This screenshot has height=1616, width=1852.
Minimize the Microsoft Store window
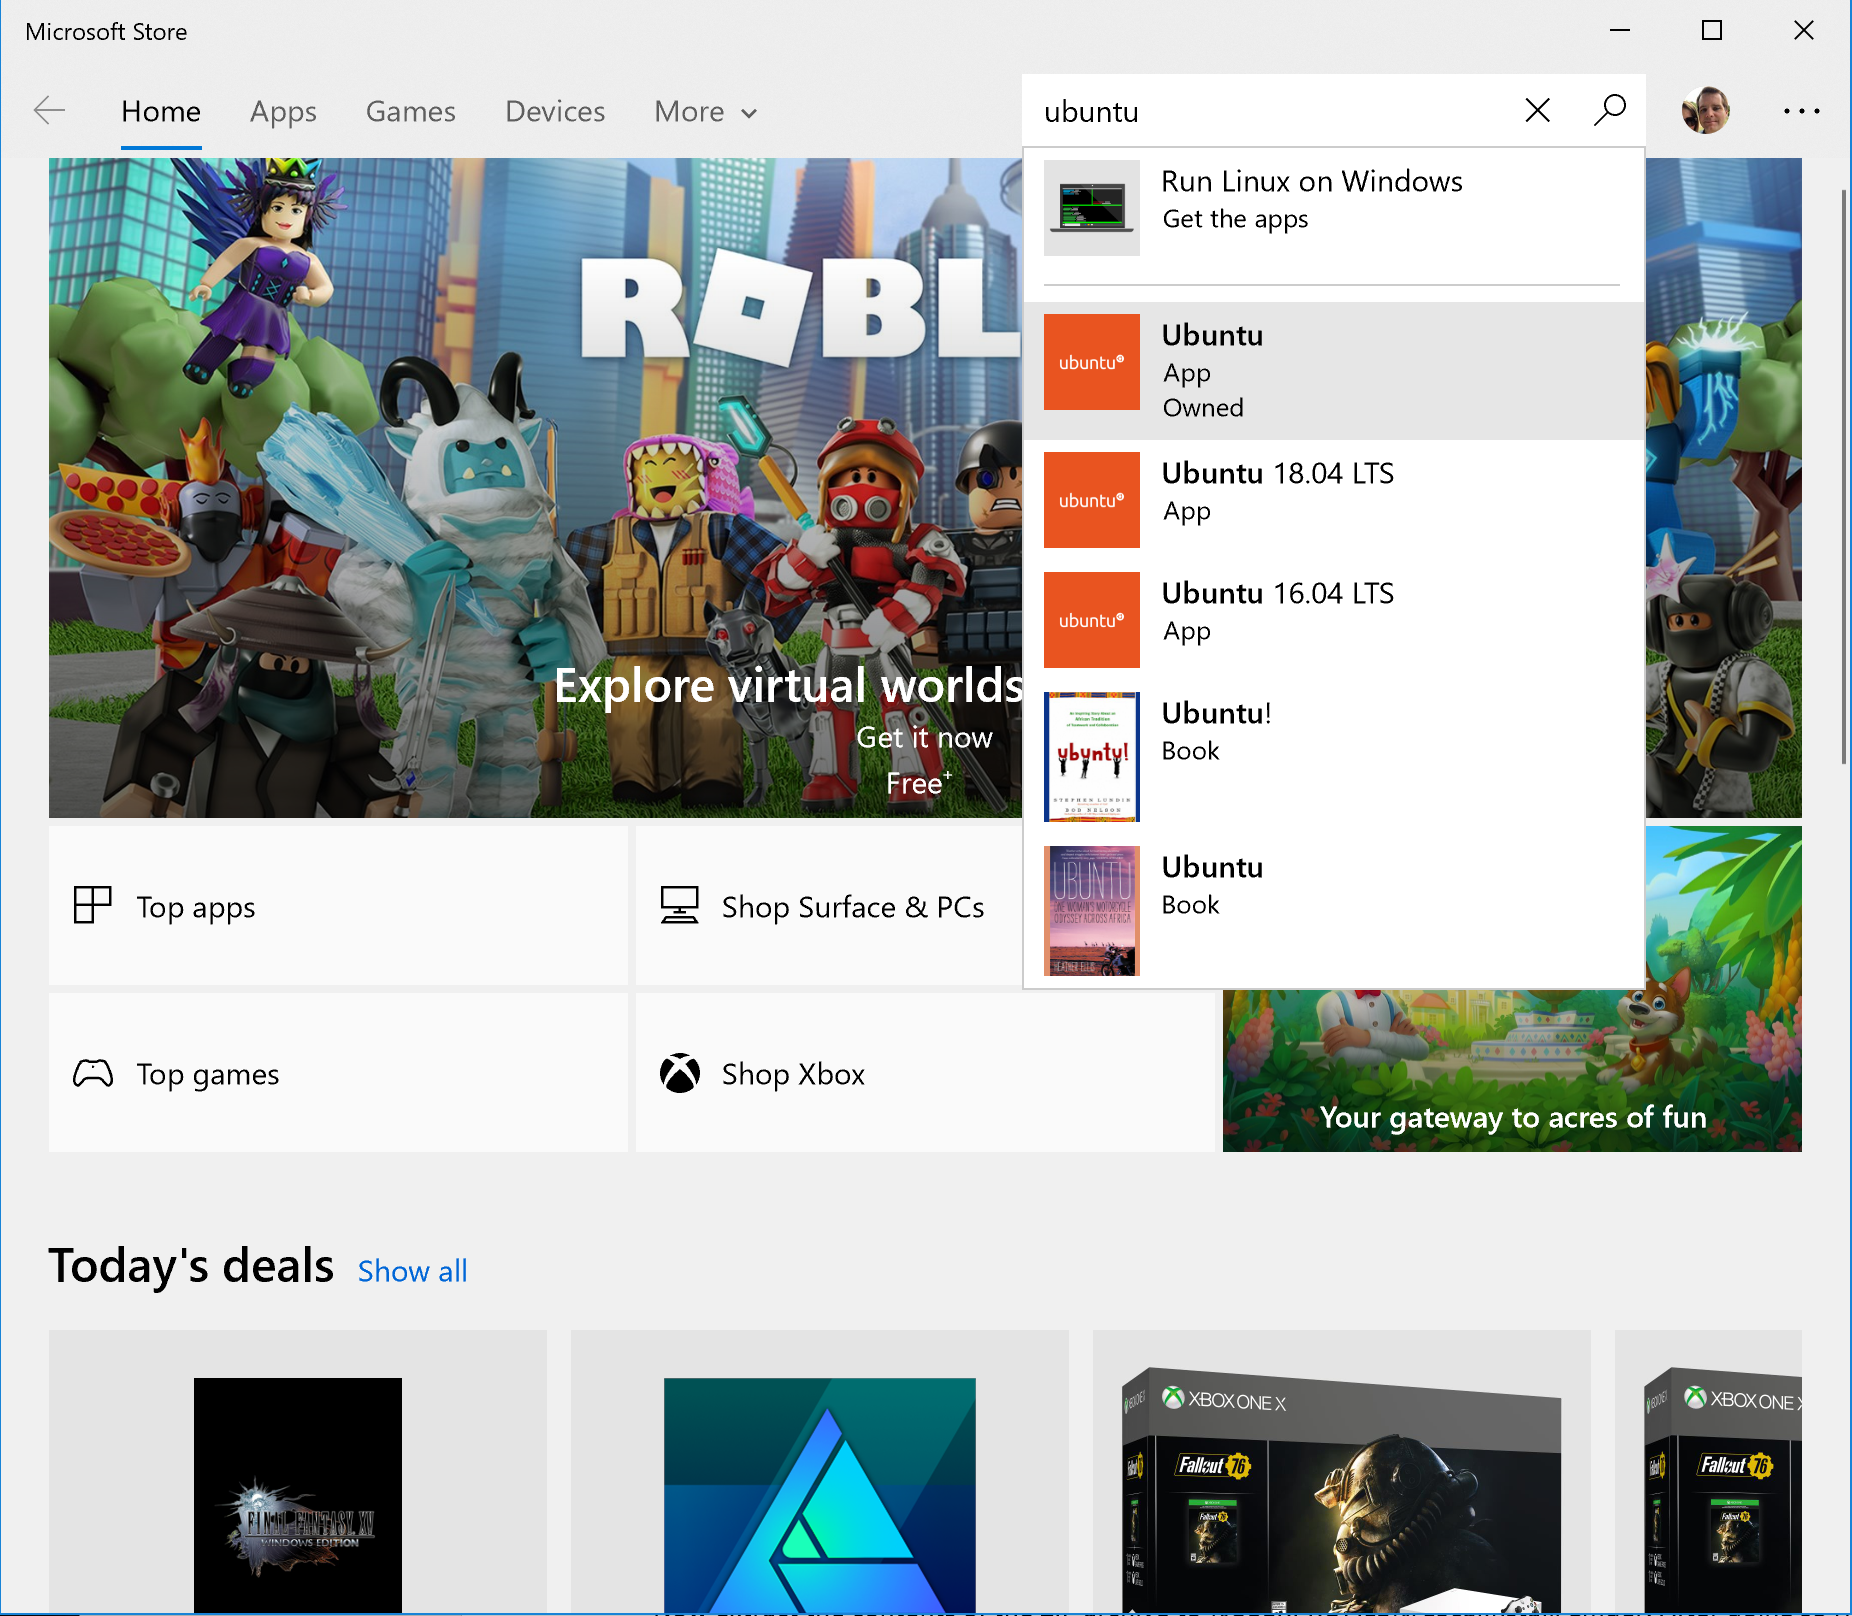tap(1620, 31)
